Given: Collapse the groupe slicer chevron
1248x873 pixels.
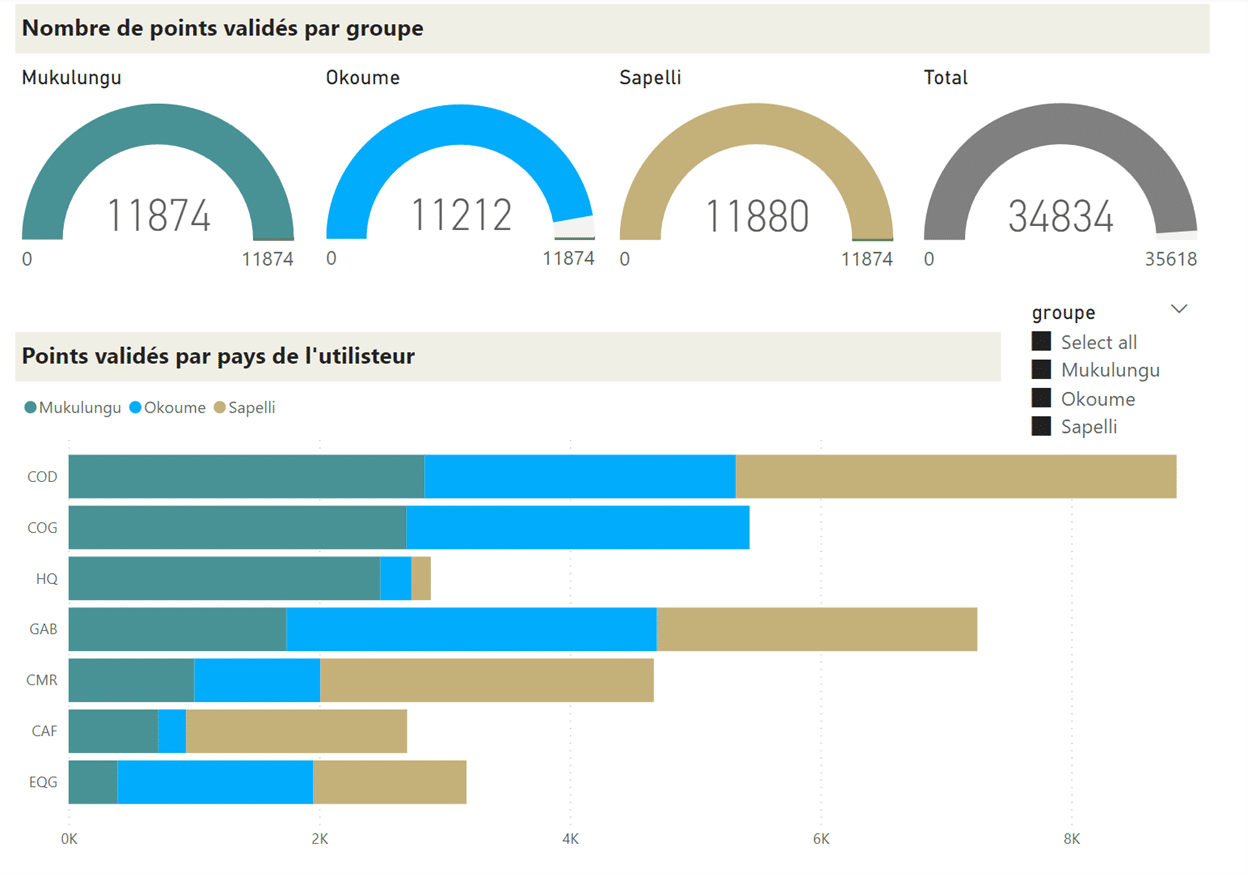Looking at the screenshot, I should coord(1179,309).
